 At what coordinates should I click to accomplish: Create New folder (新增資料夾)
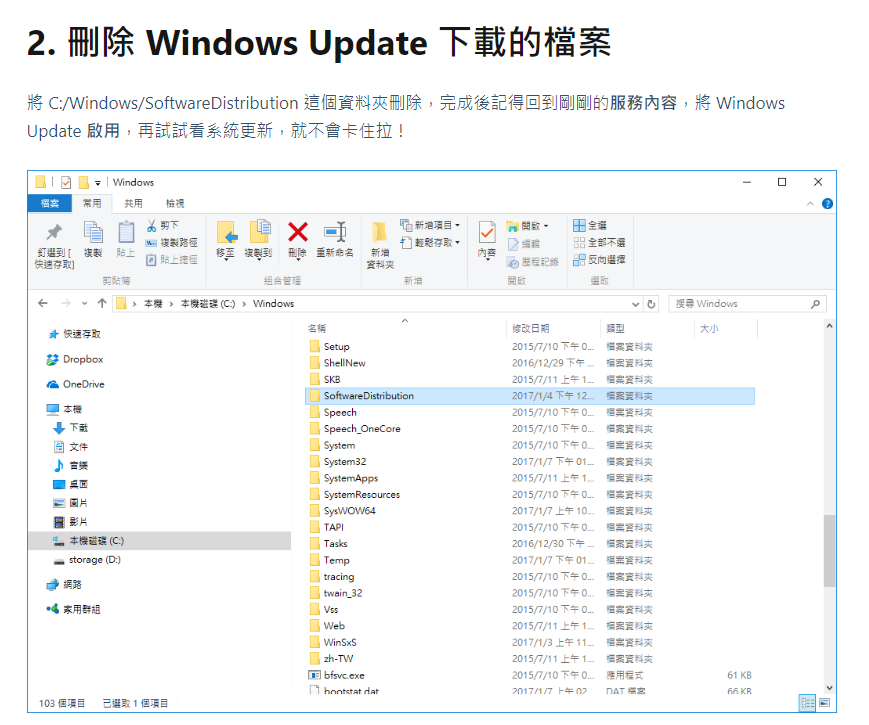click(380, 245)
